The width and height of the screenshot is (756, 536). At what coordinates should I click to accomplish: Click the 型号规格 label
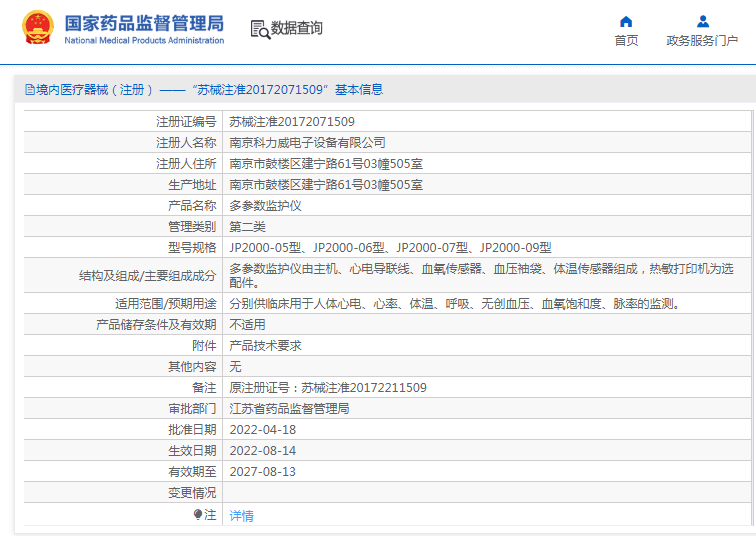(192, 248)
